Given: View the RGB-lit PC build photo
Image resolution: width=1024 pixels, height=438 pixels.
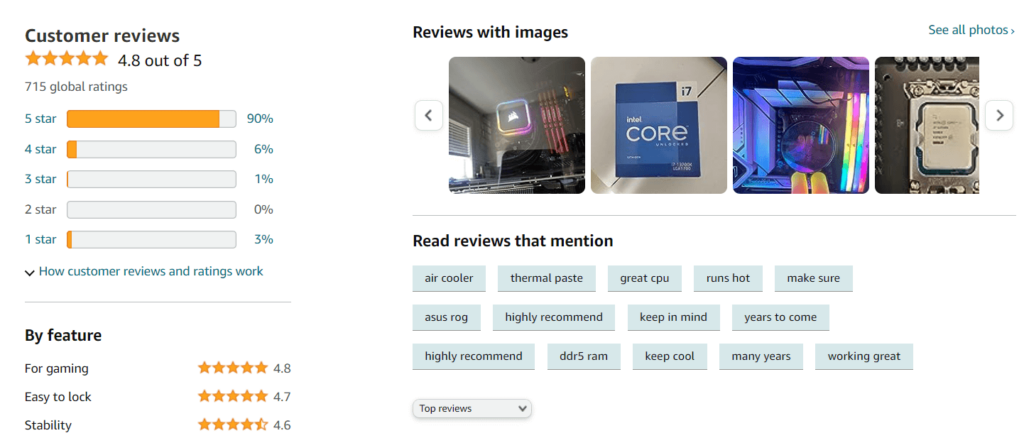Looking at the screenshot, I should 800,125.
